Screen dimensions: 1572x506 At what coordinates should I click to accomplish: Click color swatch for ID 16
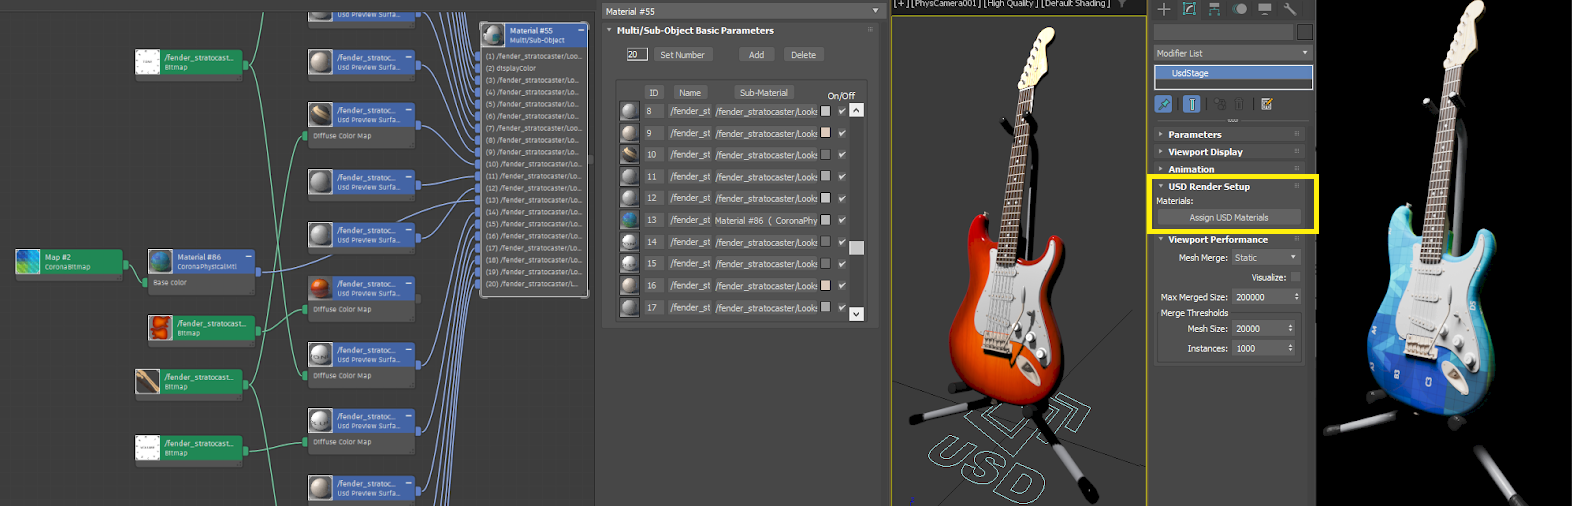point(826,285)
